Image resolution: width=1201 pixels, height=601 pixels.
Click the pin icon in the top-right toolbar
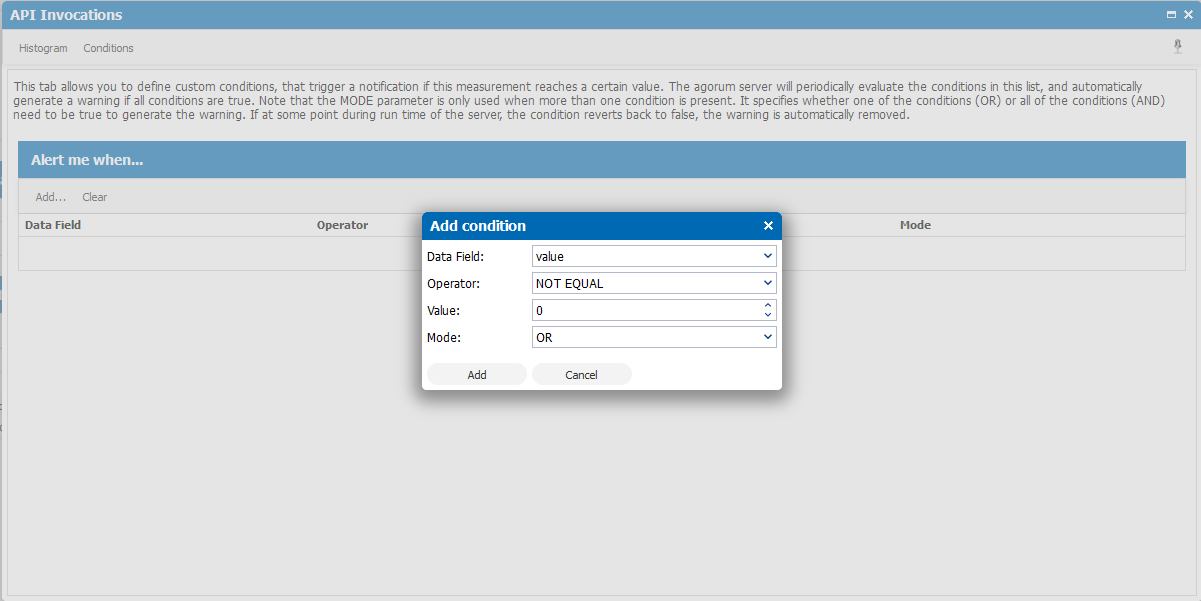pos(1177,47)
